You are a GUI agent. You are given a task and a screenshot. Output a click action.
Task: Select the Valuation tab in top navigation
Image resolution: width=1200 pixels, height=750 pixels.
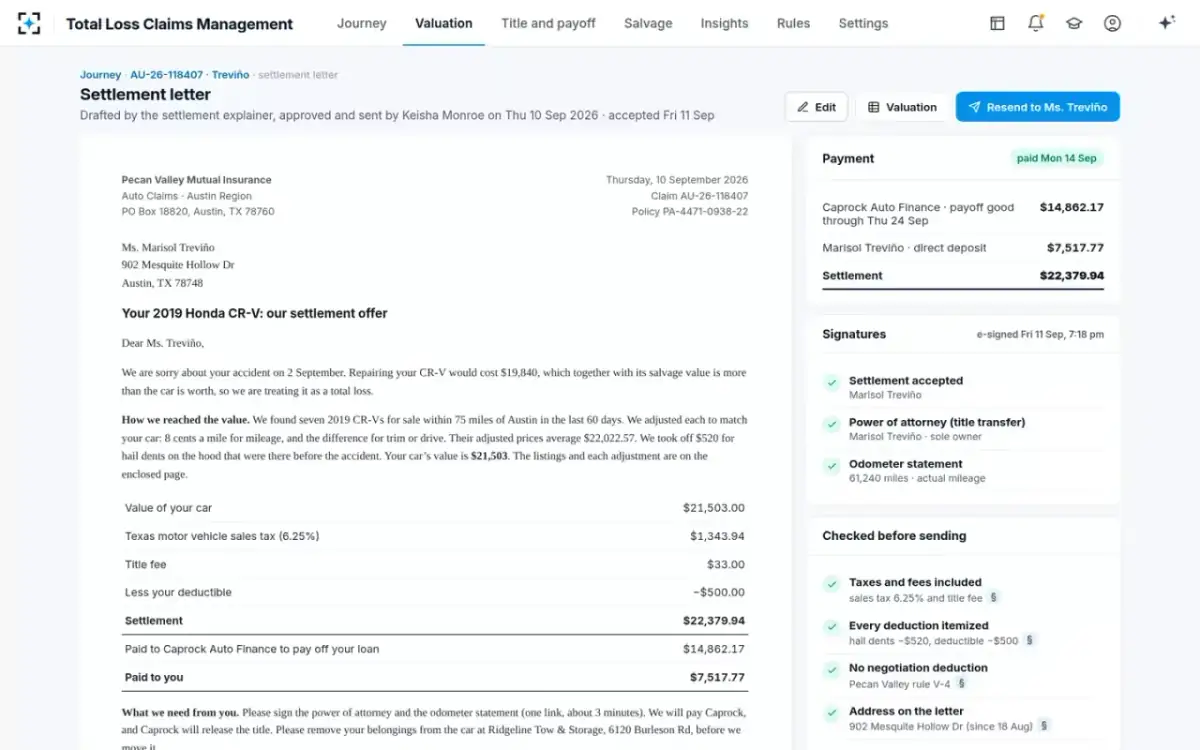tap(443, 23)
